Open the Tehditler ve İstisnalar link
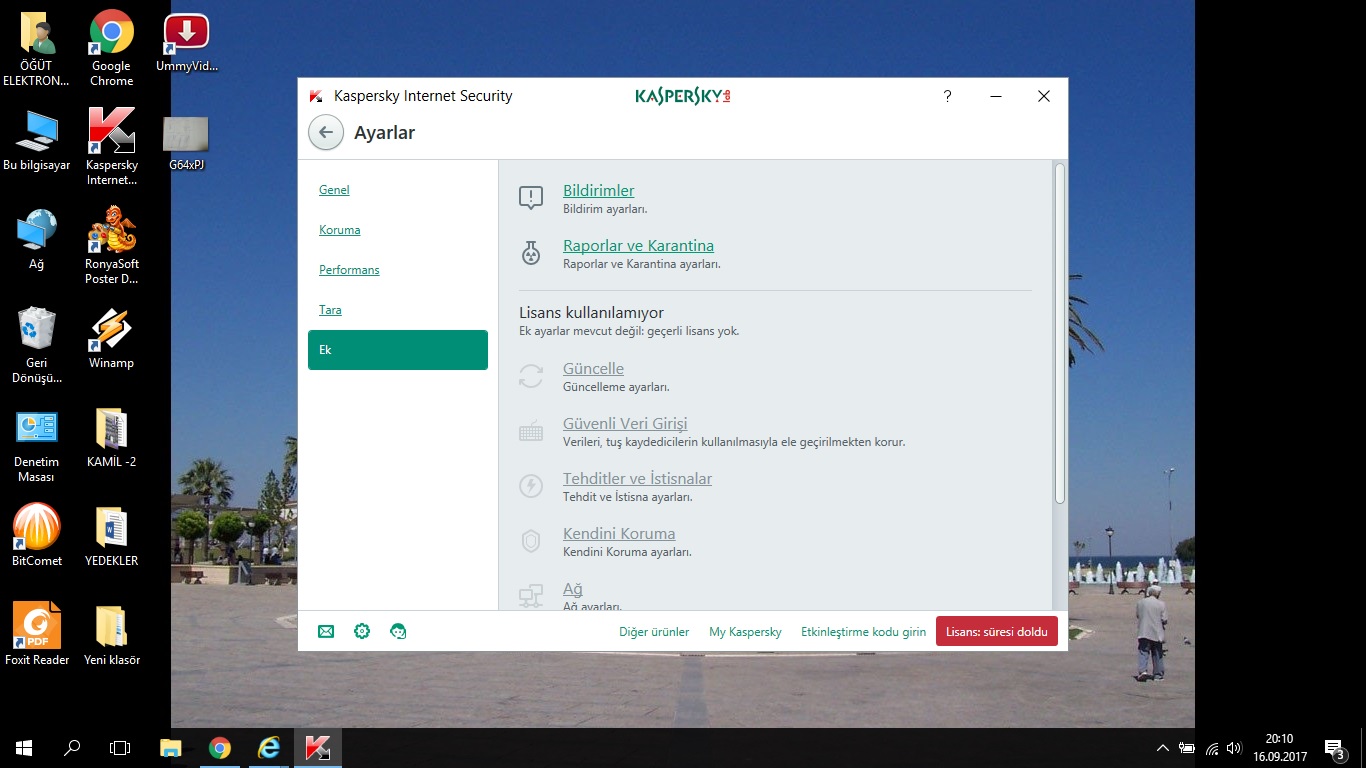Viewport: 1366px width, 768px height. (637, 479)
